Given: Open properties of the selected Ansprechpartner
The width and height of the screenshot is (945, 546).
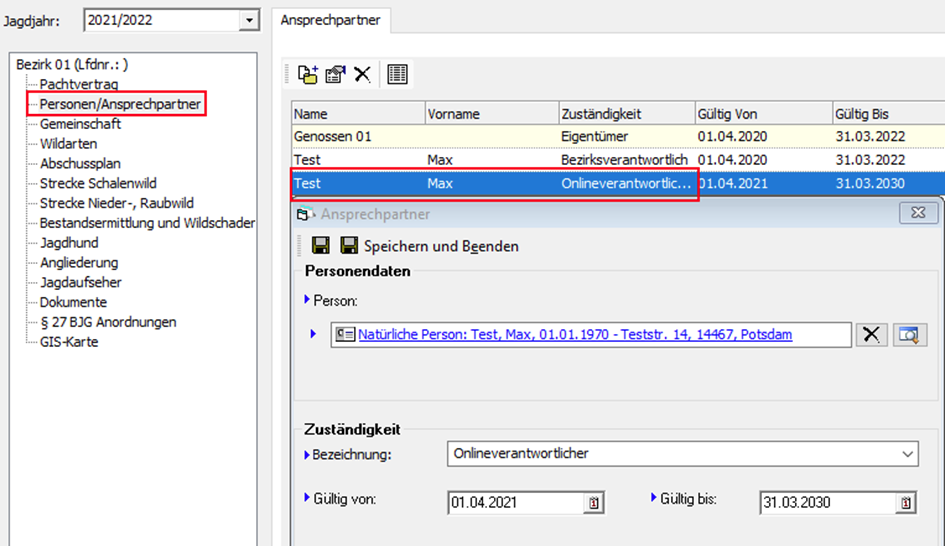Looking at the screenshot, I should pos(335,74).
